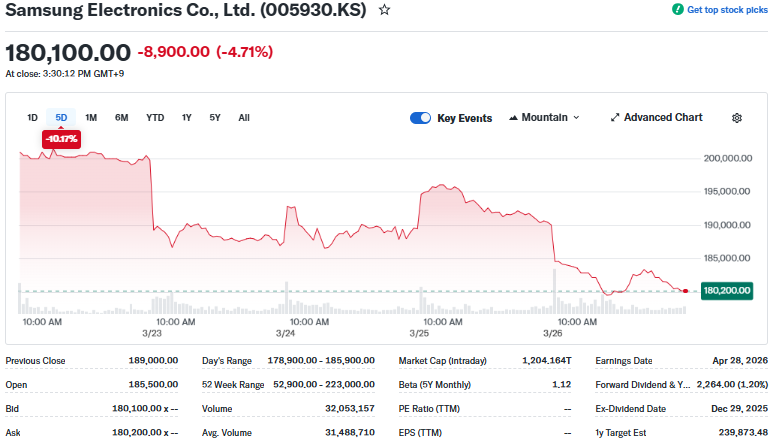Click the 180,200.00 current price label
781x446 pixels.
pos(727,291)
